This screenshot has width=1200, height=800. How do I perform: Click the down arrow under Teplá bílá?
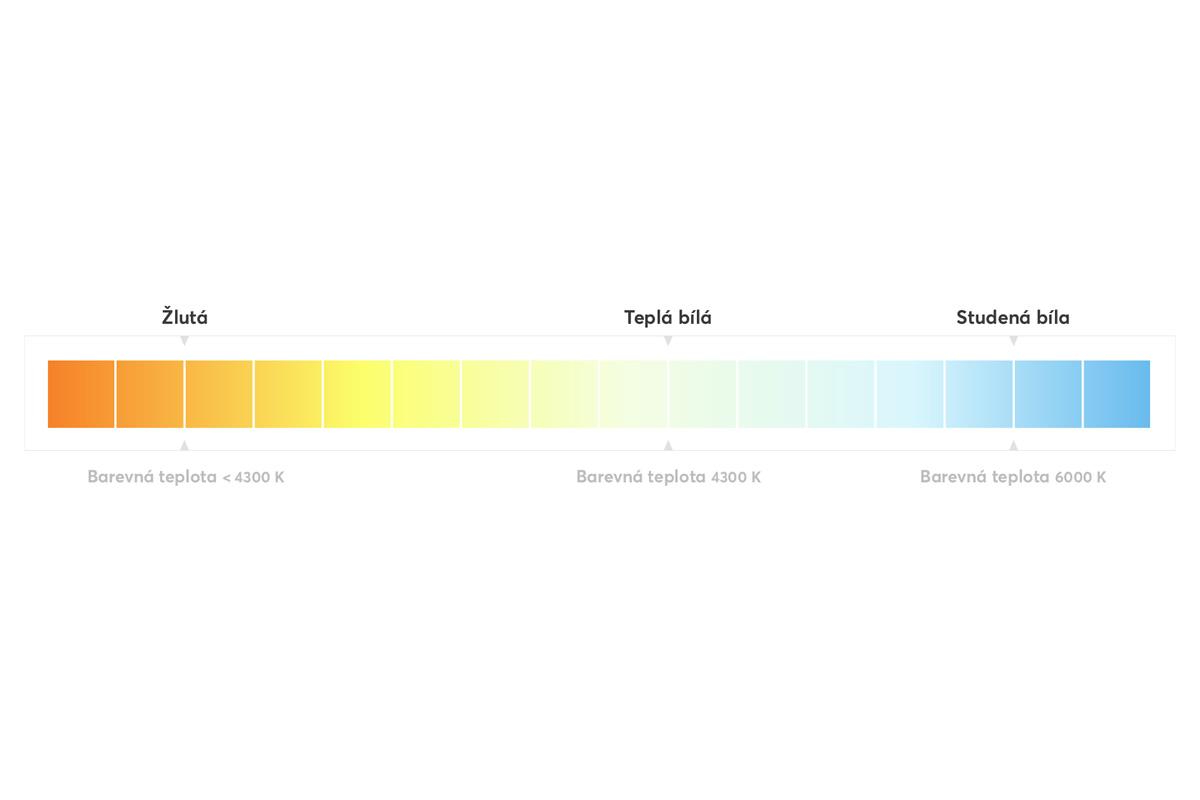[668, 341]
